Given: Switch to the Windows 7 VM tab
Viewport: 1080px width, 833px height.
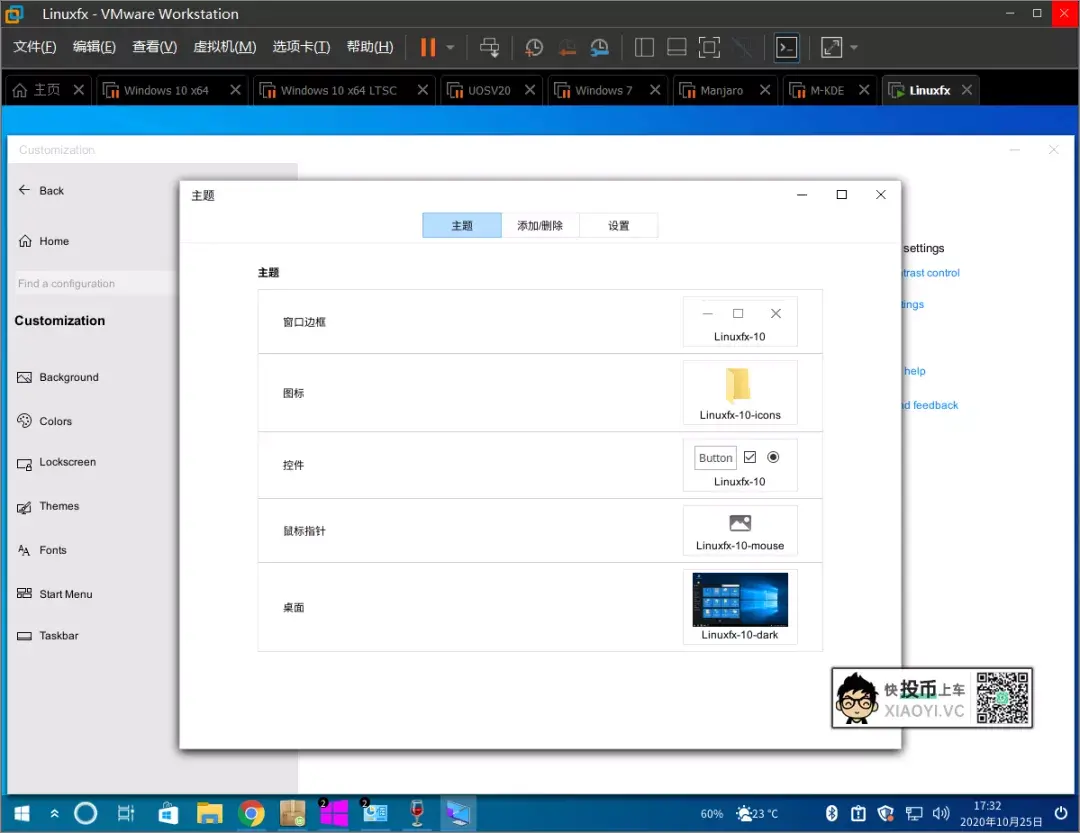Looking at the screenshot, I should (x=603, y=90).
